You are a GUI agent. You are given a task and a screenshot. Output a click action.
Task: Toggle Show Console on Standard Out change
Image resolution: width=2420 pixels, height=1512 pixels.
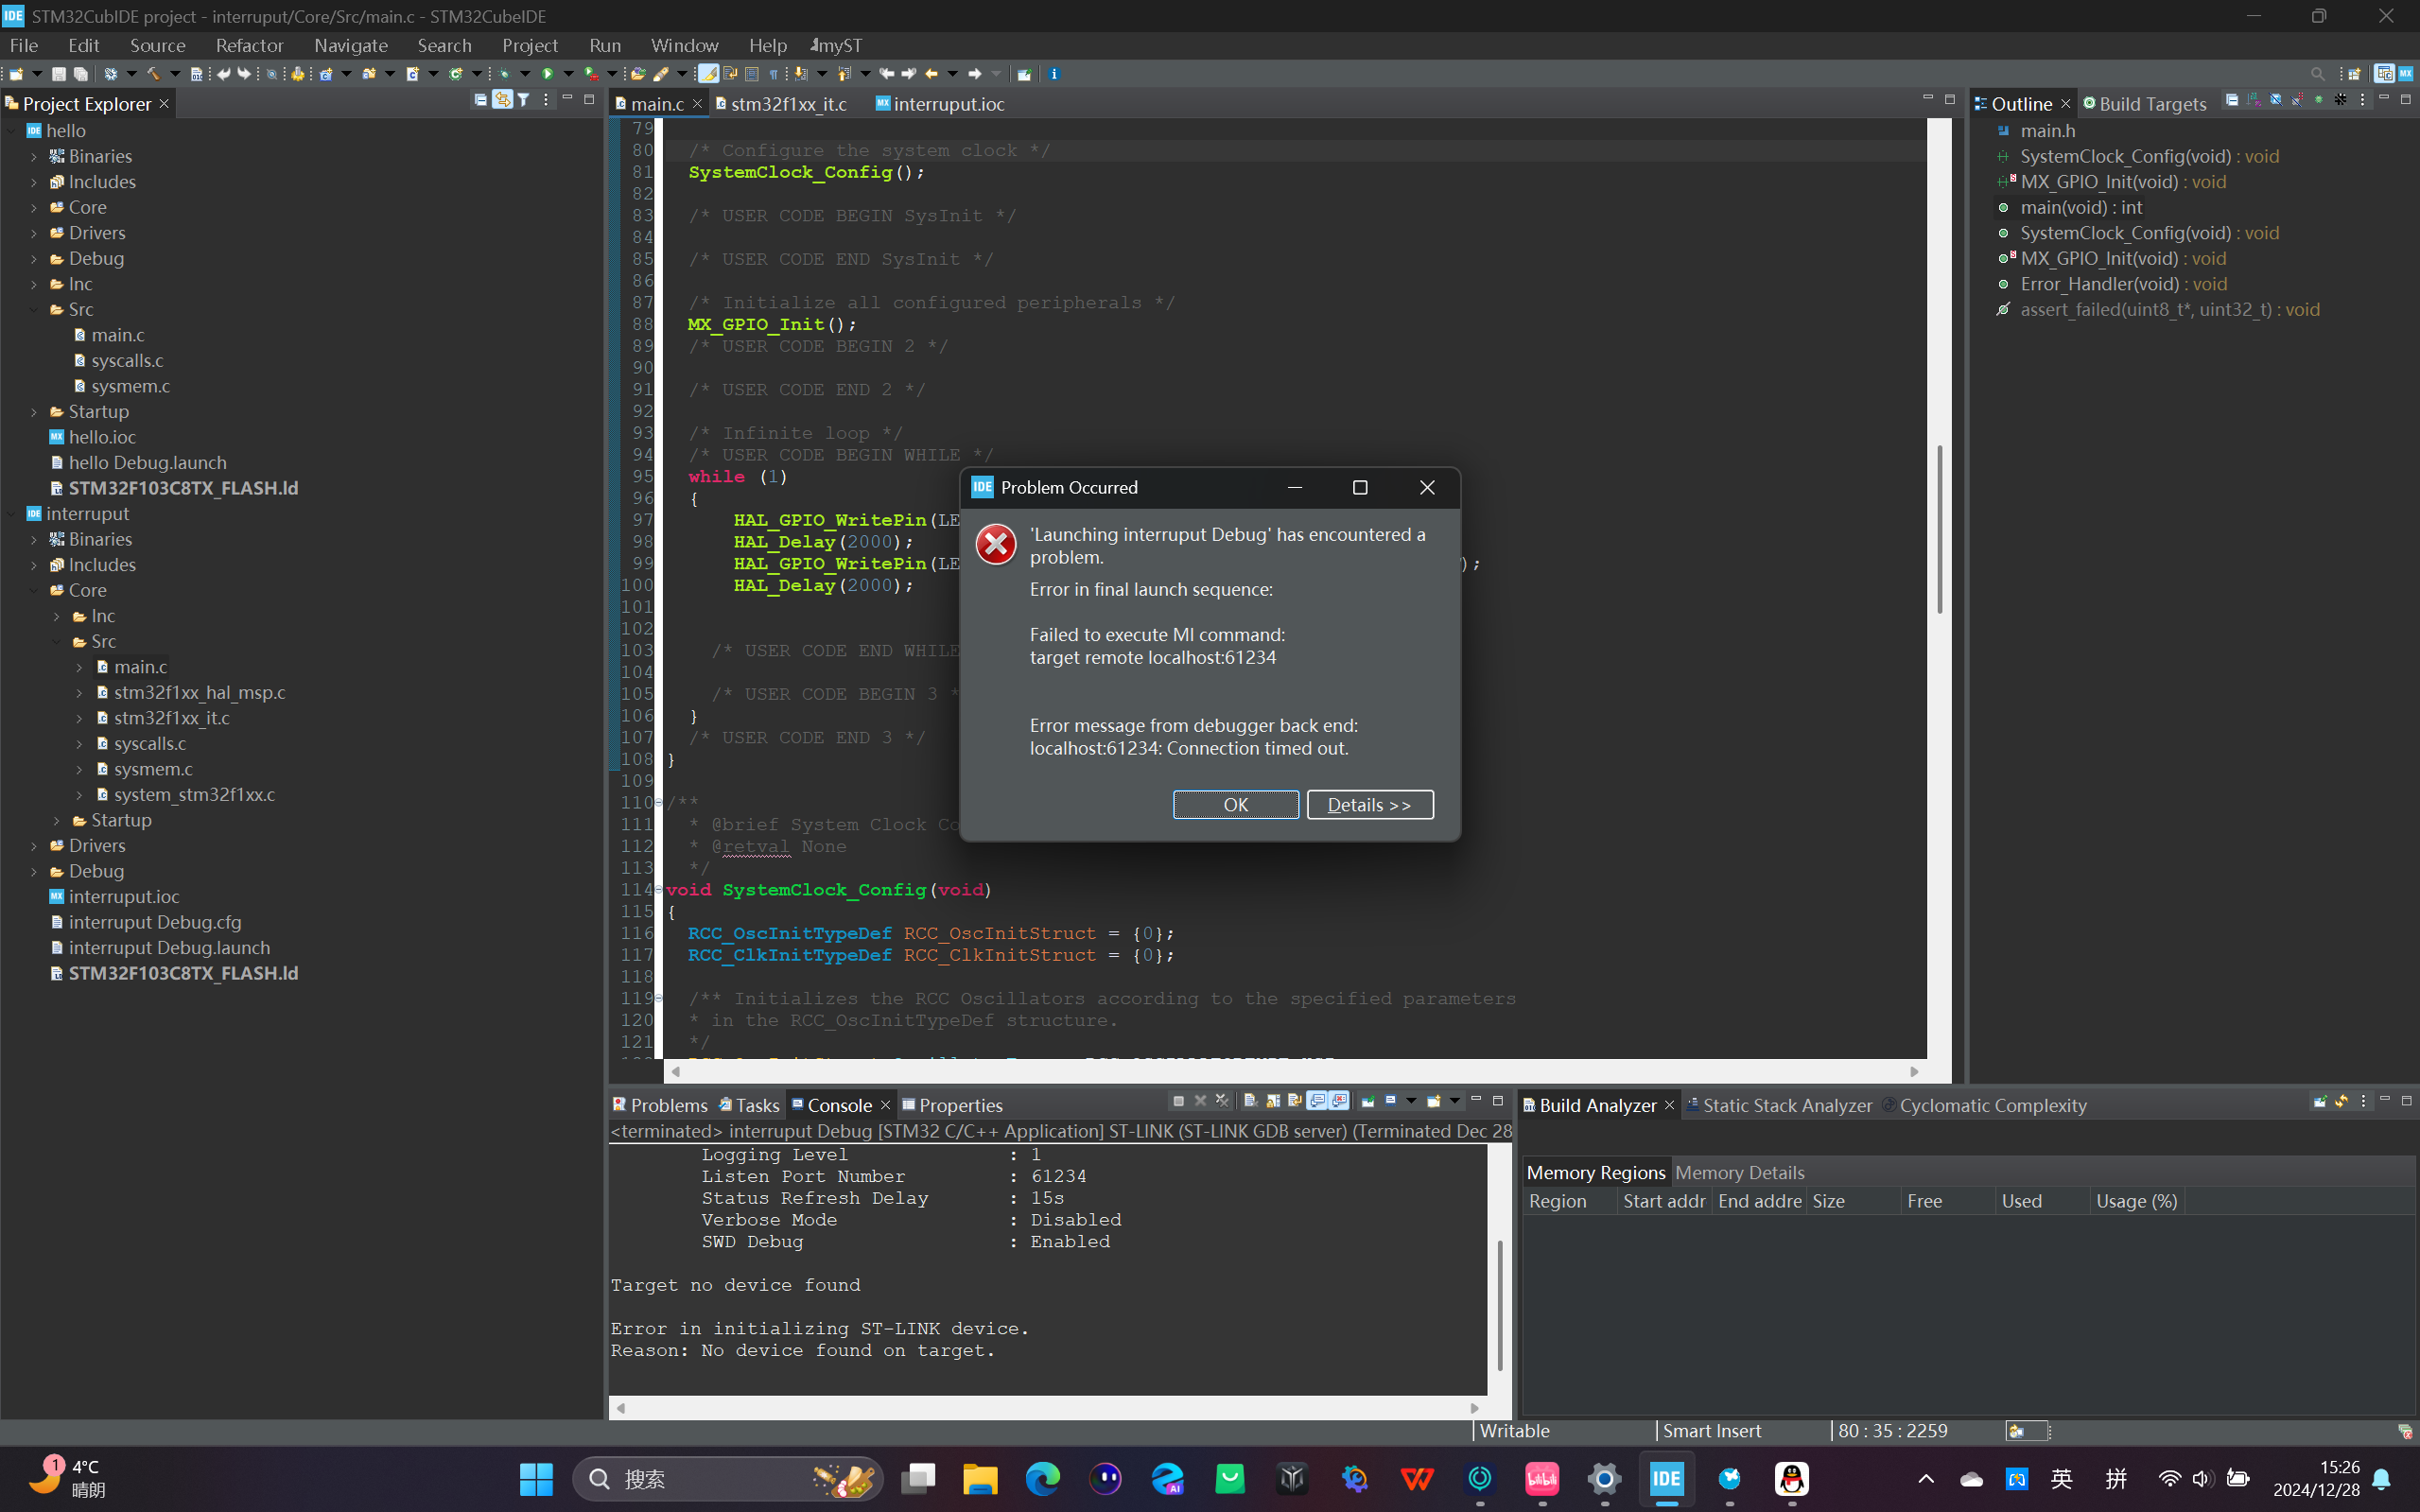click(x=1317, y=1101)
